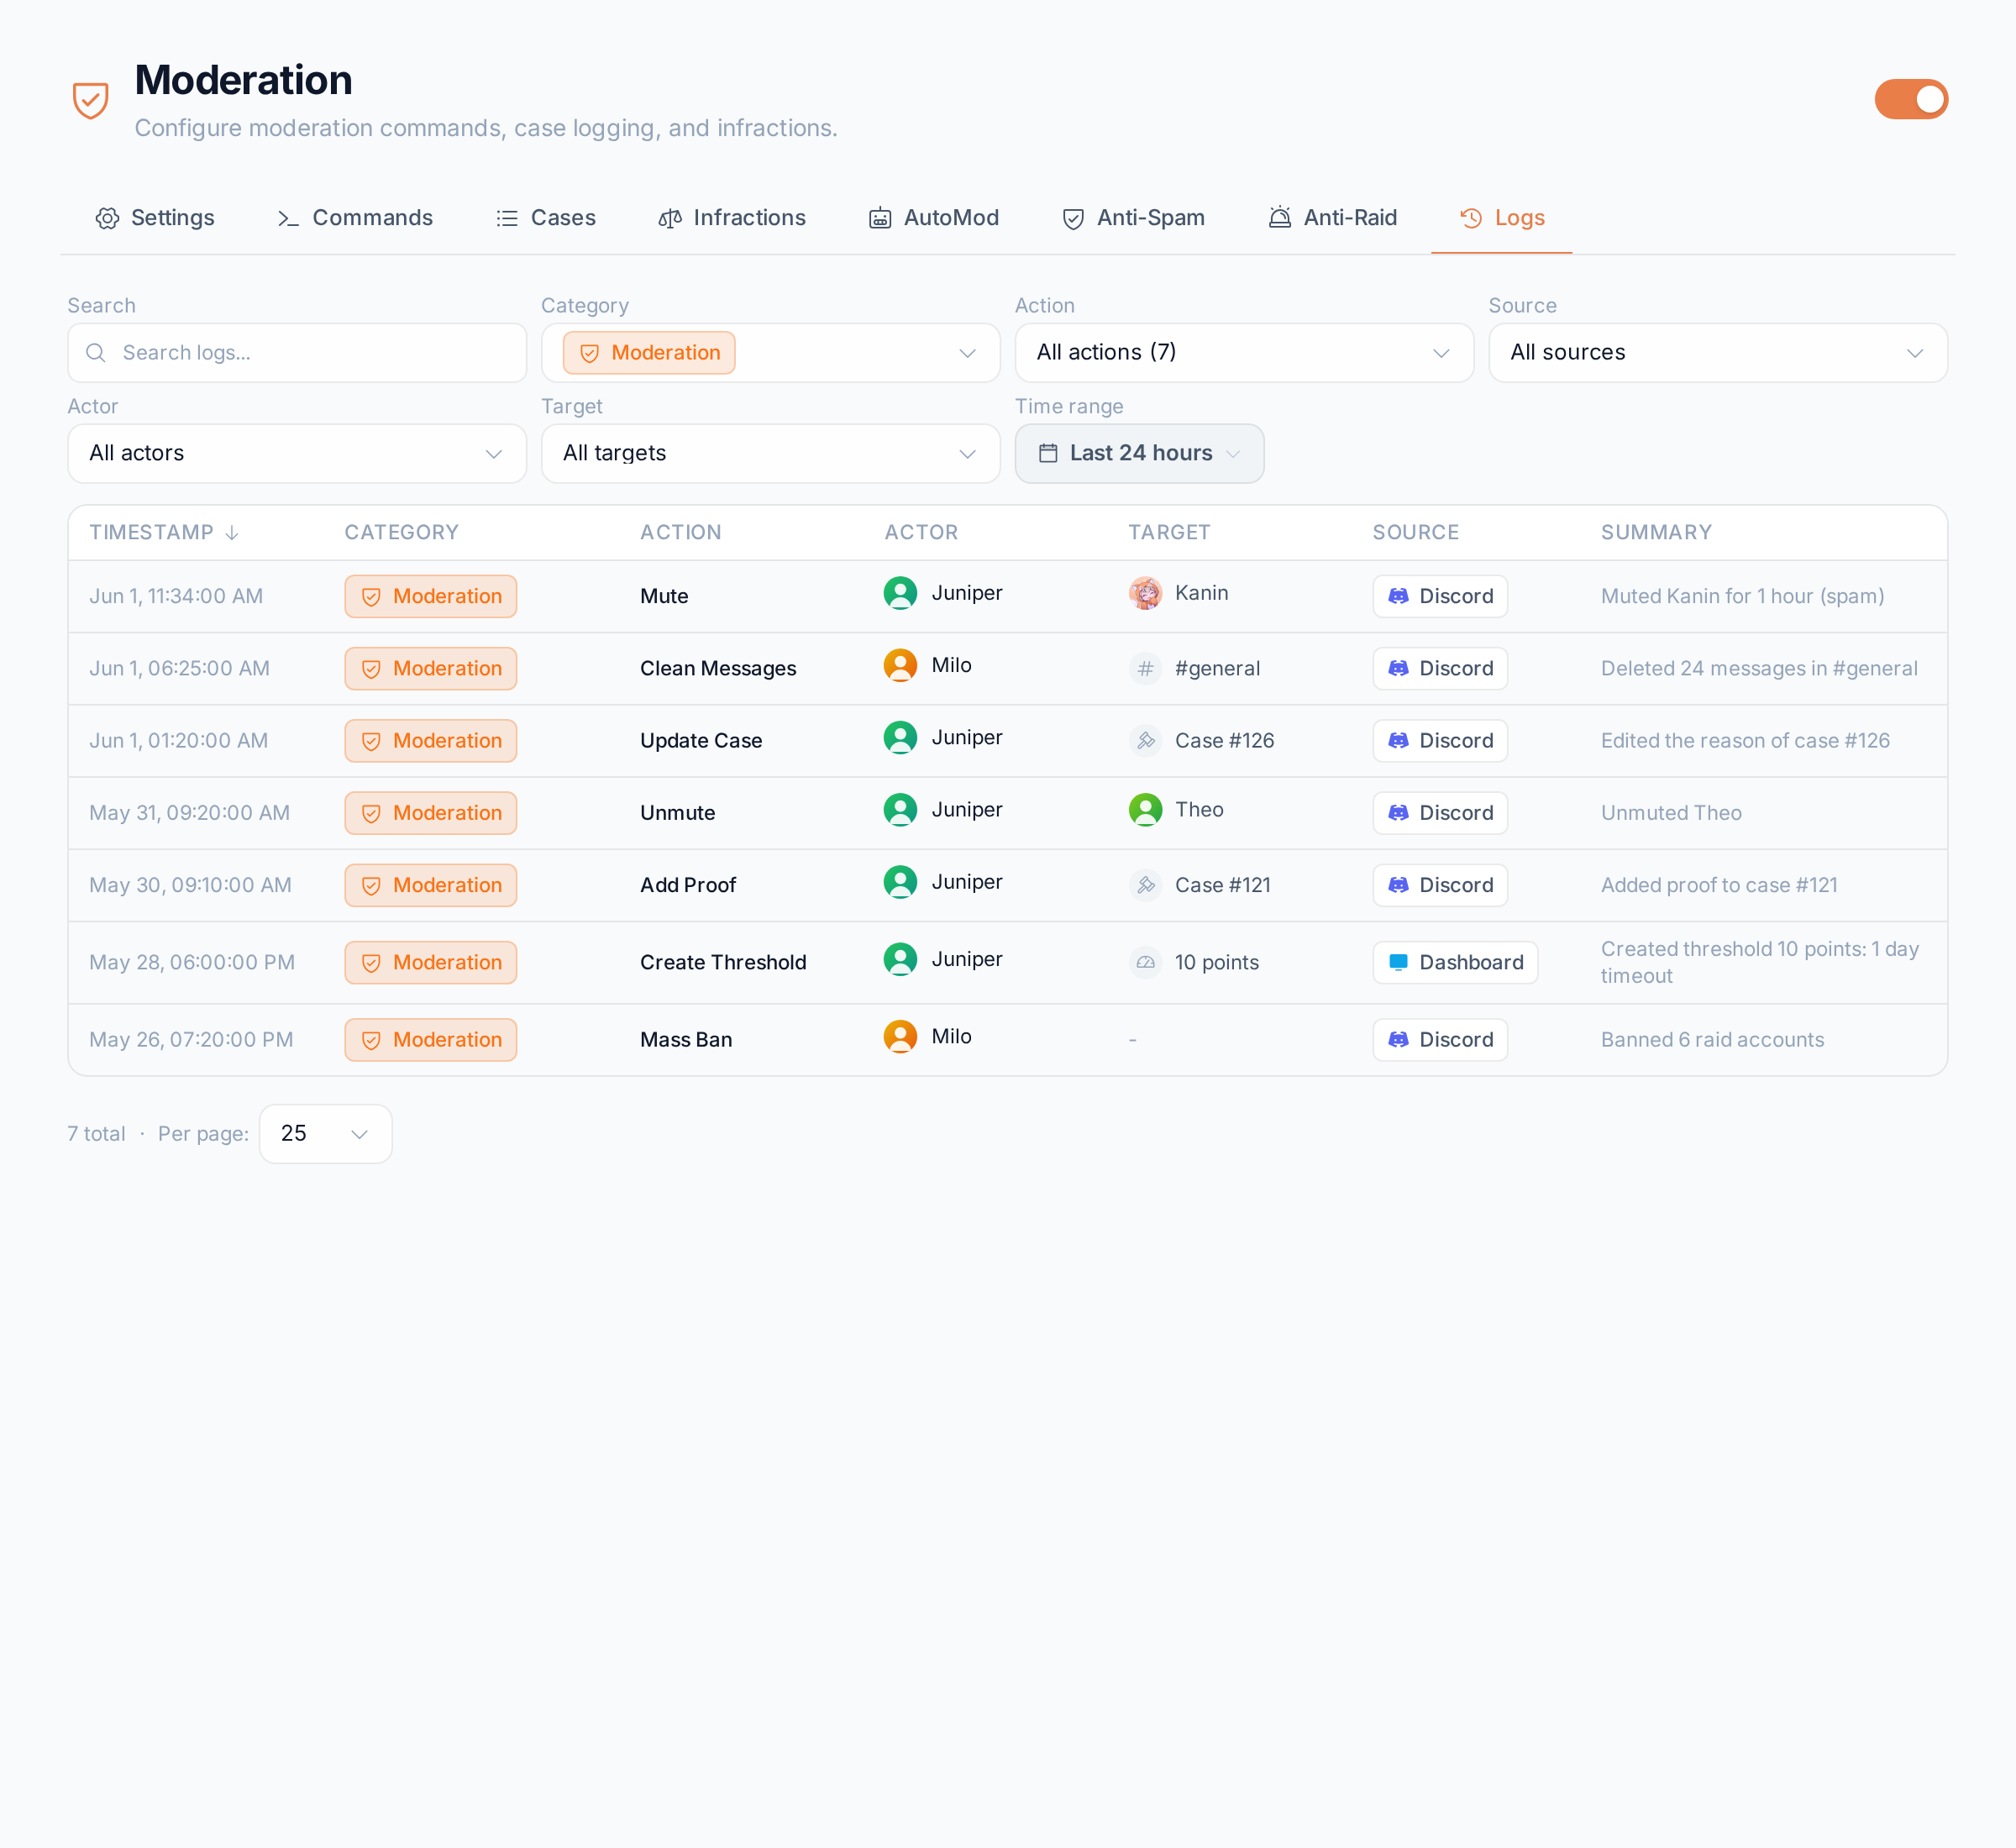Click Juniper's avatar in Create Threshold row
This screenshot has height=1848, width=2016.
900,959
